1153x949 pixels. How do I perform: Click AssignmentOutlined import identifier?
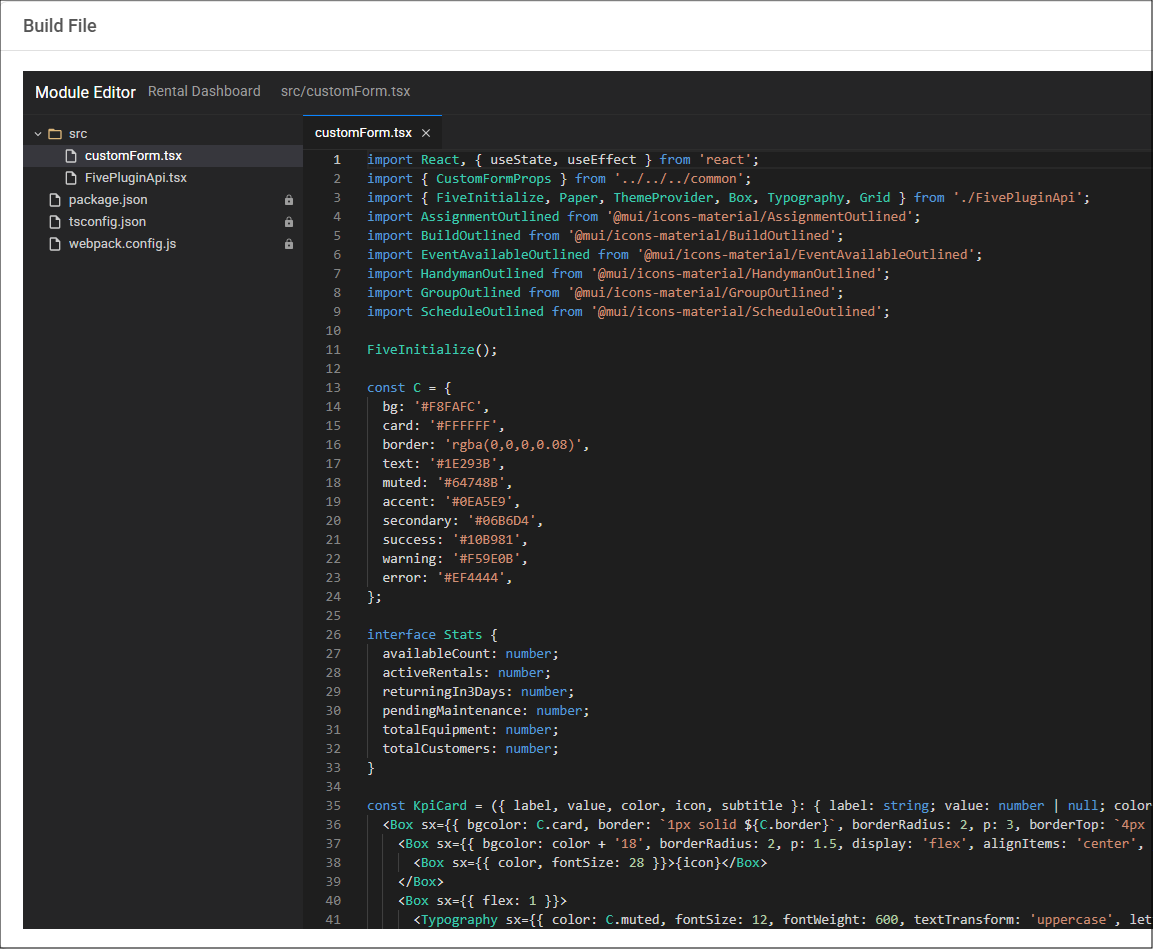pyautogui.click(x=490, y=217)
